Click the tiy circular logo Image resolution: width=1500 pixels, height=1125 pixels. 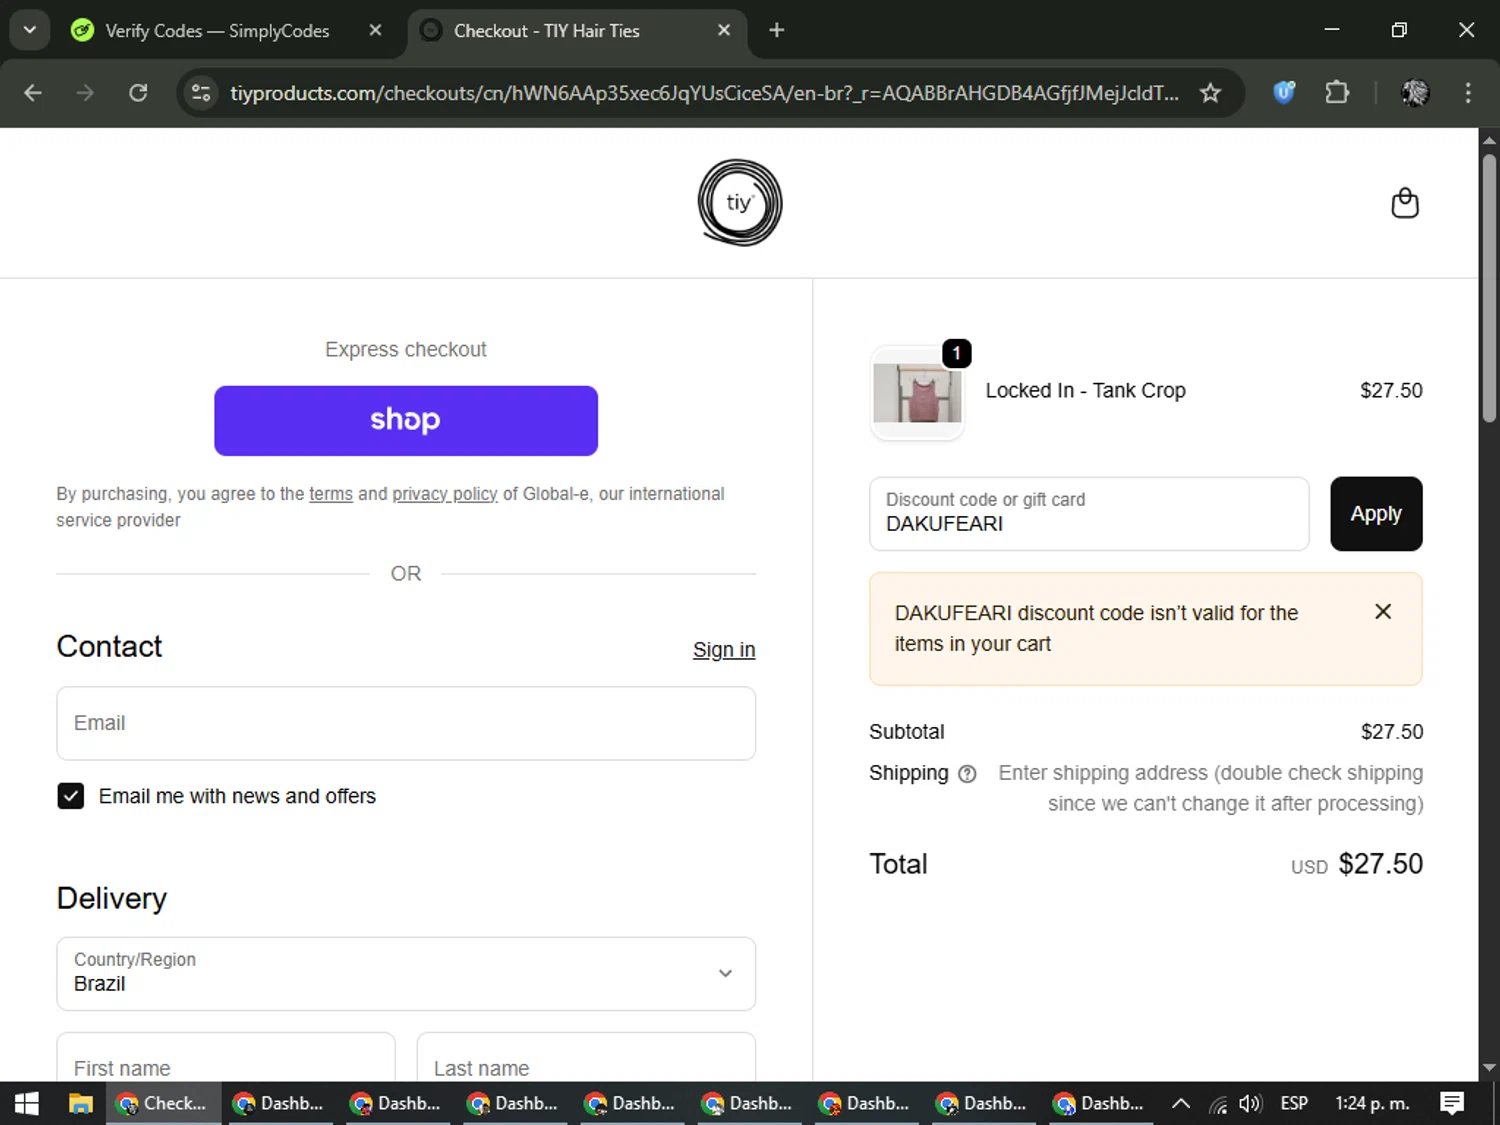740,203
